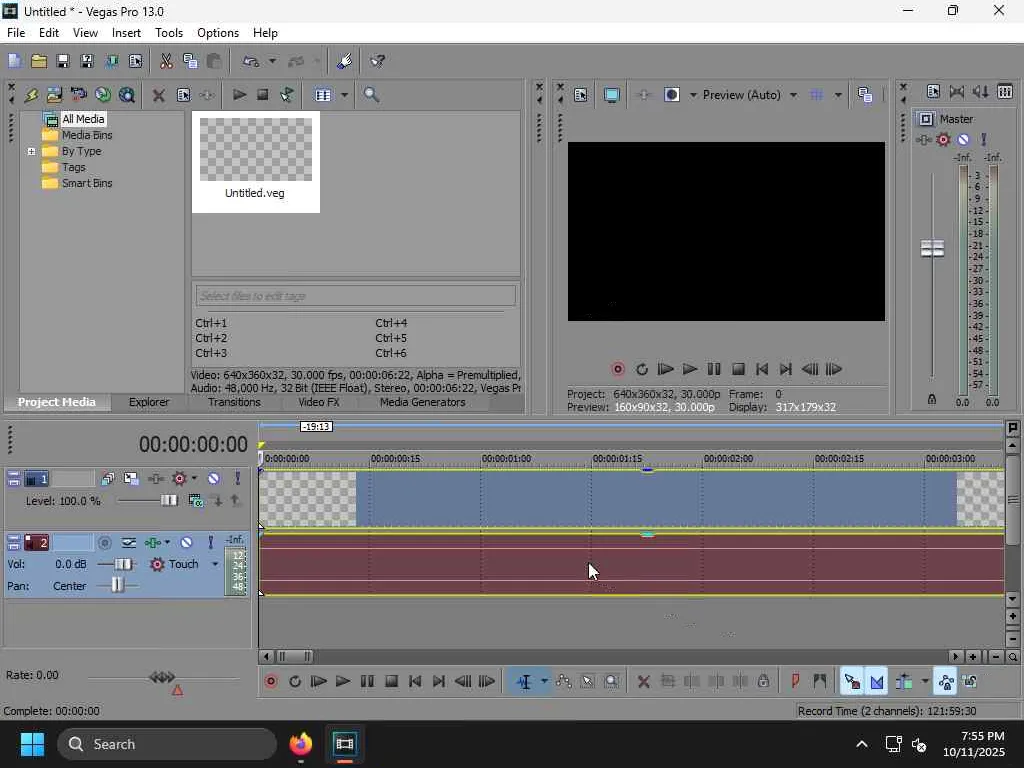Open Master FX in mixer
This screenshot has height=768, width=1024.
pyautogui.click(x=923, y=140)
